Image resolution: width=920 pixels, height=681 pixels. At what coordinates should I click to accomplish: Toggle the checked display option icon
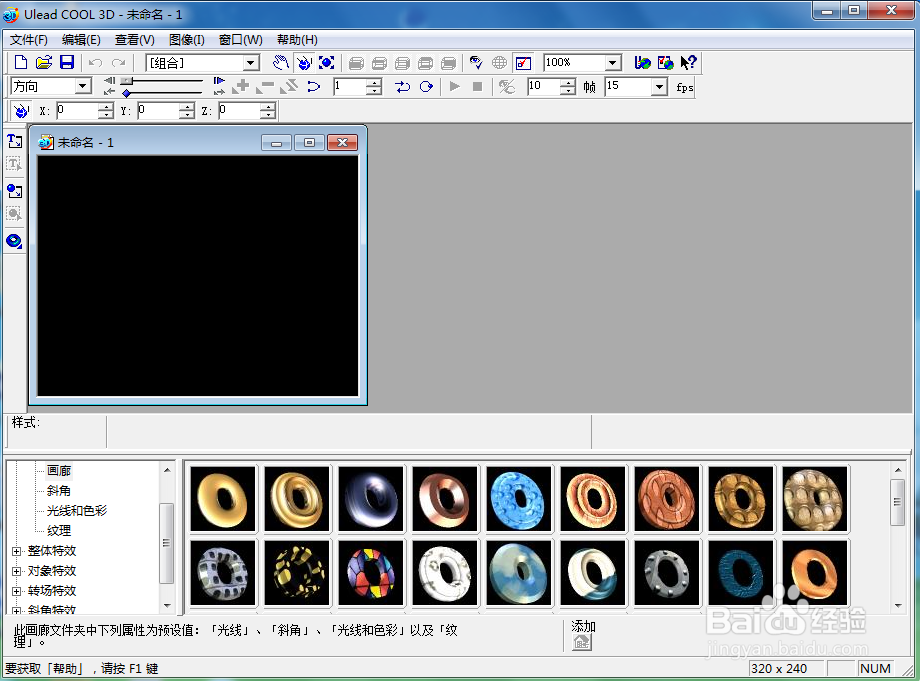pos(523,63)
